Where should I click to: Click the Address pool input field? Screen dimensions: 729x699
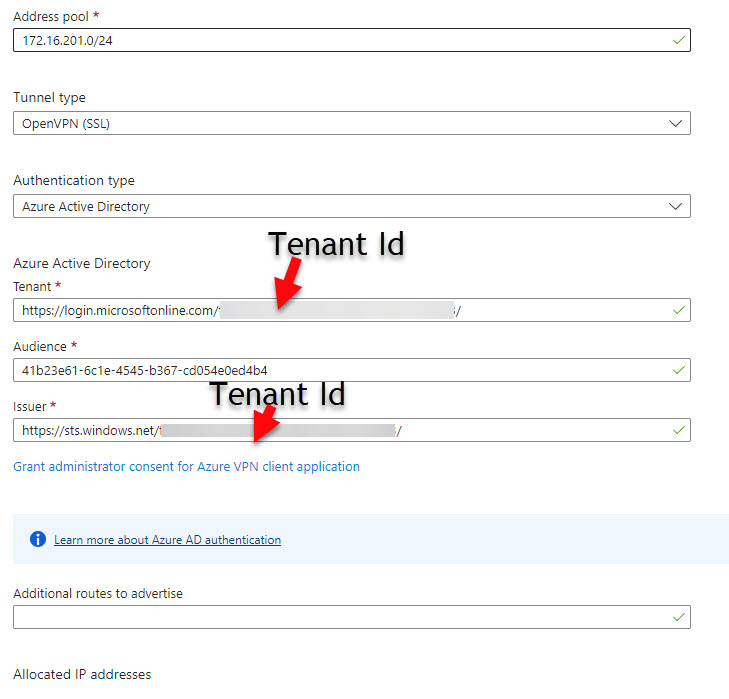[351, 40]
